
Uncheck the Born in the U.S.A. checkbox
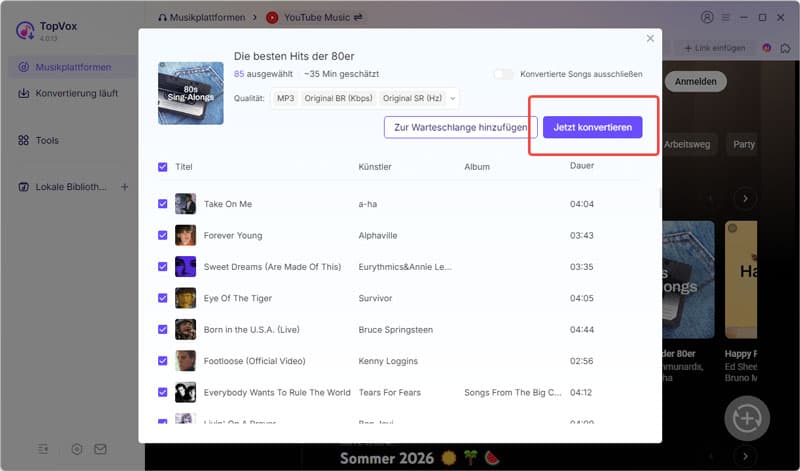click(163, 329)
